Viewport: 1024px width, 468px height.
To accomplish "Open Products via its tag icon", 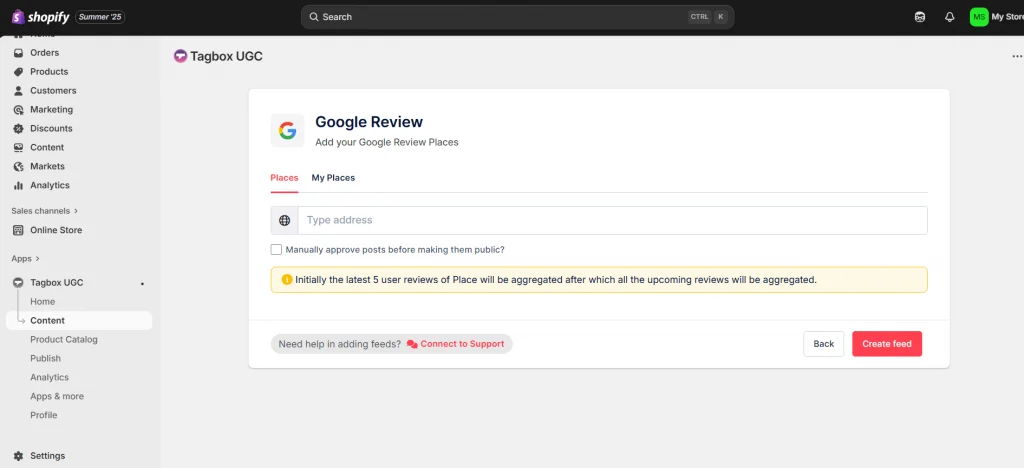I will [x=18, y=72].
